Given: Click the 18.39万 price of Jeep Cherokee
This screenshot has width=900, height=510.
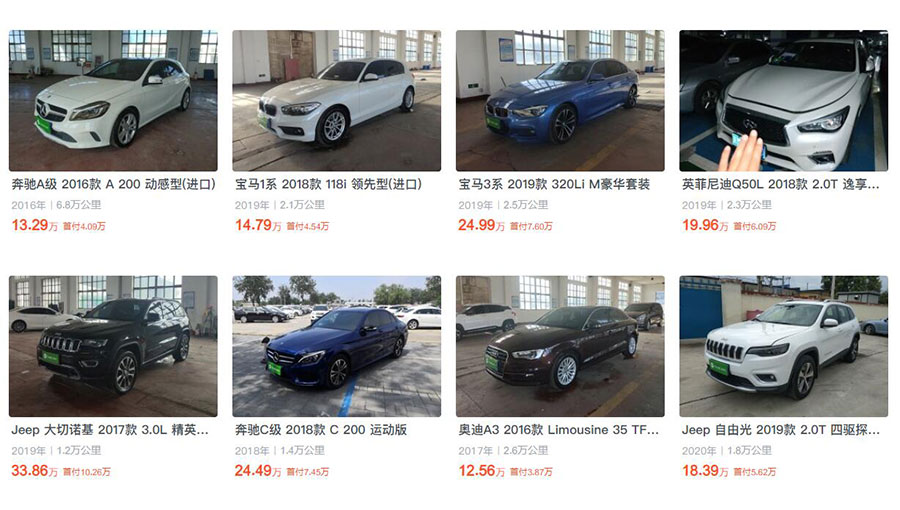Looking at the screenshot, I should point(705,471).
